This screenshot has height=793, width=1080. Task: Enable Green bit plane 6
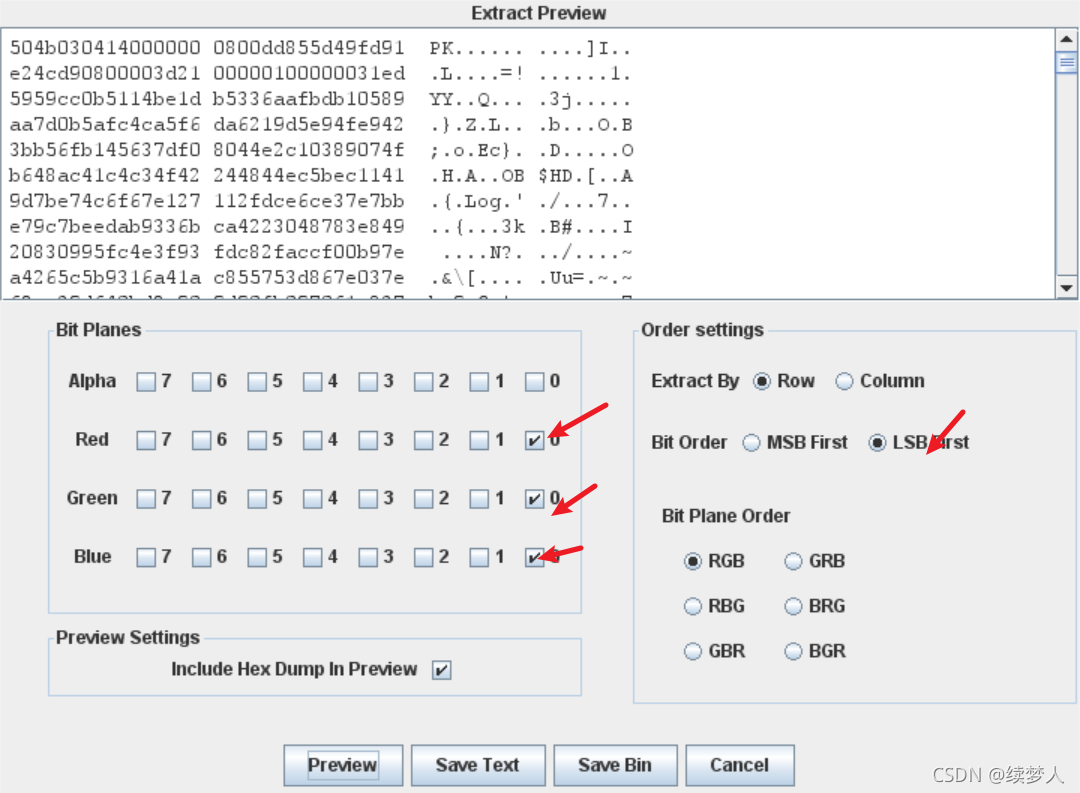(202, 499)
